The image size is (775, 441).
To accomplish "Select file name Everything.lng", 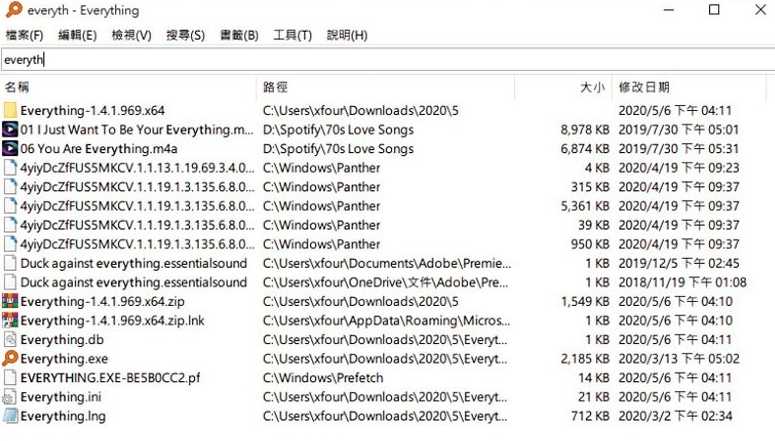I will 63,416.
